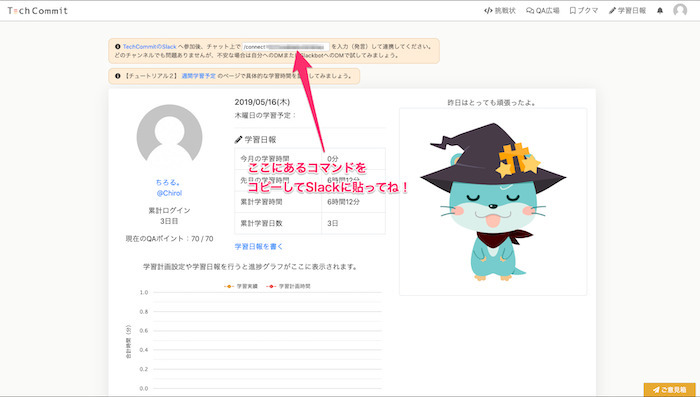
Task: Go to ブクマ bookmarks menu item
Action: [583, 11]
